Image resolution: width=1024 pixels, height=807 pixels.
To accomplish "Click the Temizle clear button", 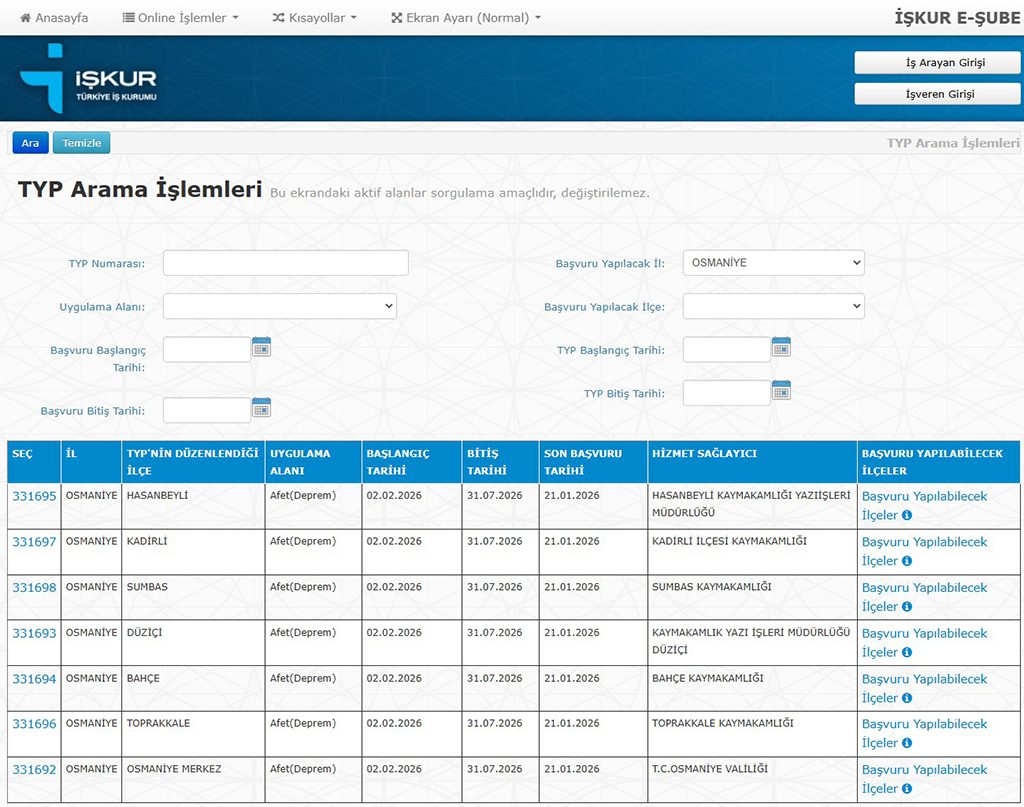I will pos(82,143).
